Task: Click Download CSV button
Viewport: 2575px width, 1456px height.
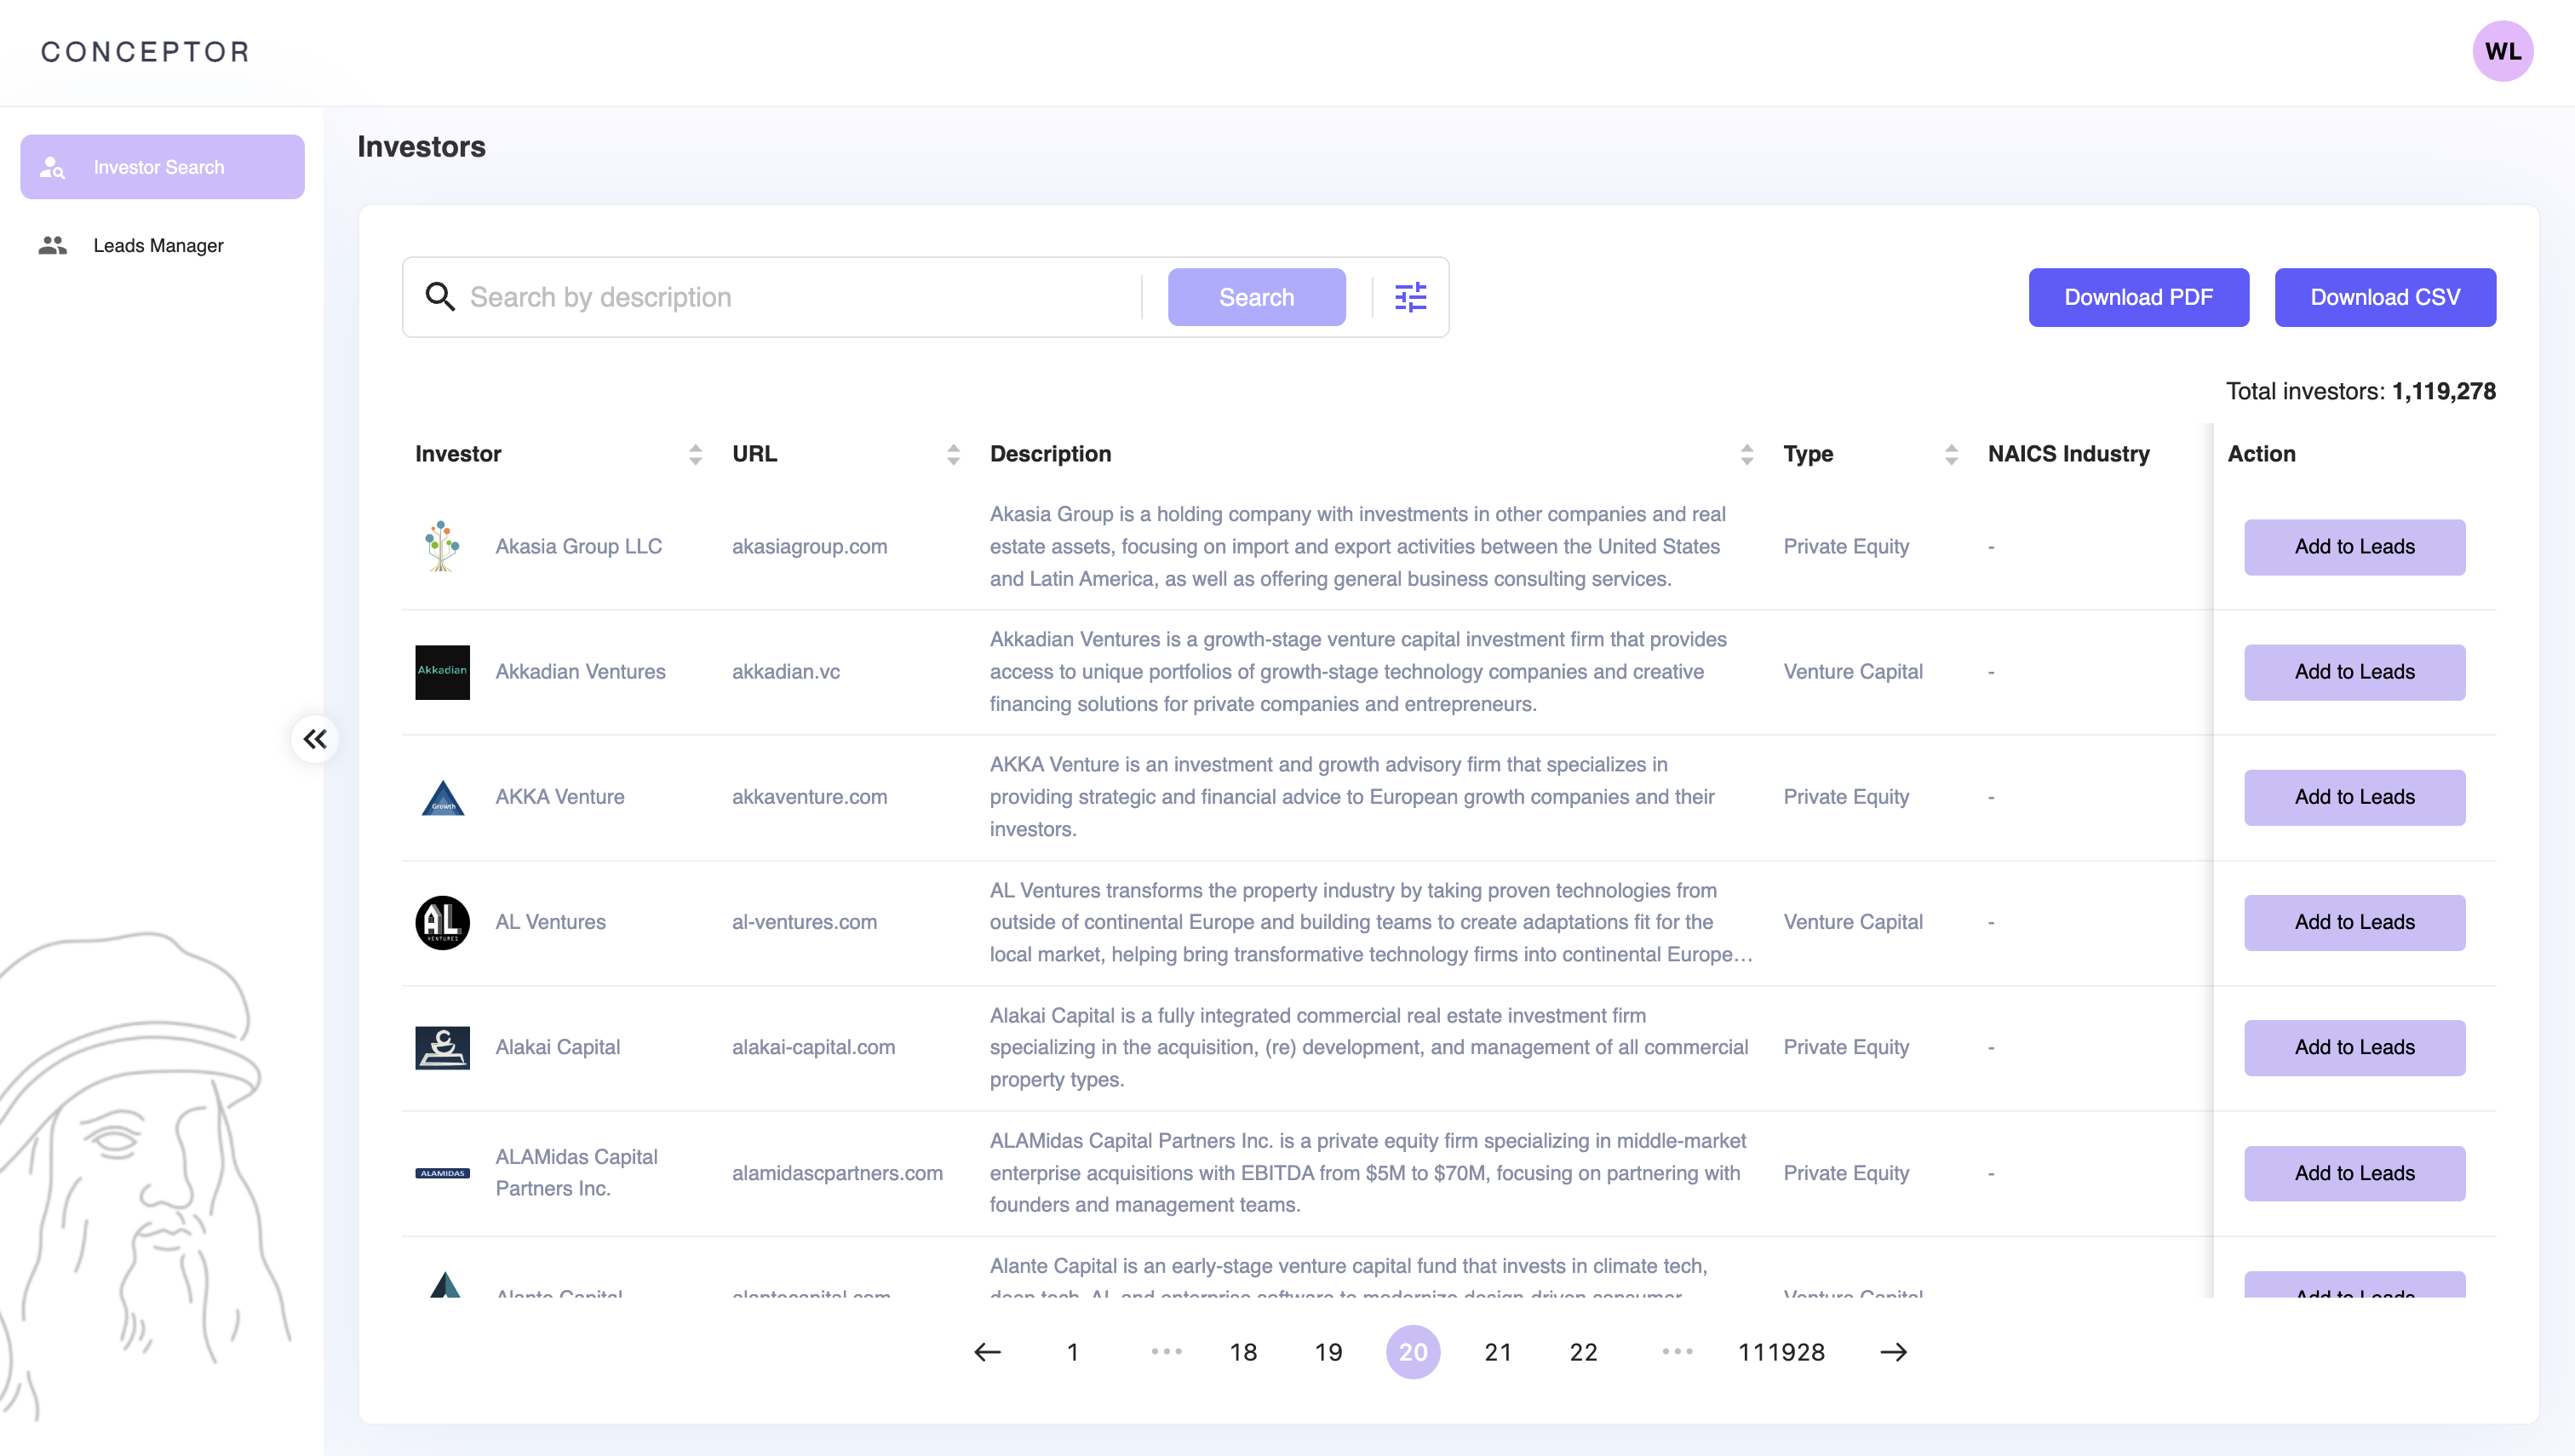Action: [x=2384, y=297]
